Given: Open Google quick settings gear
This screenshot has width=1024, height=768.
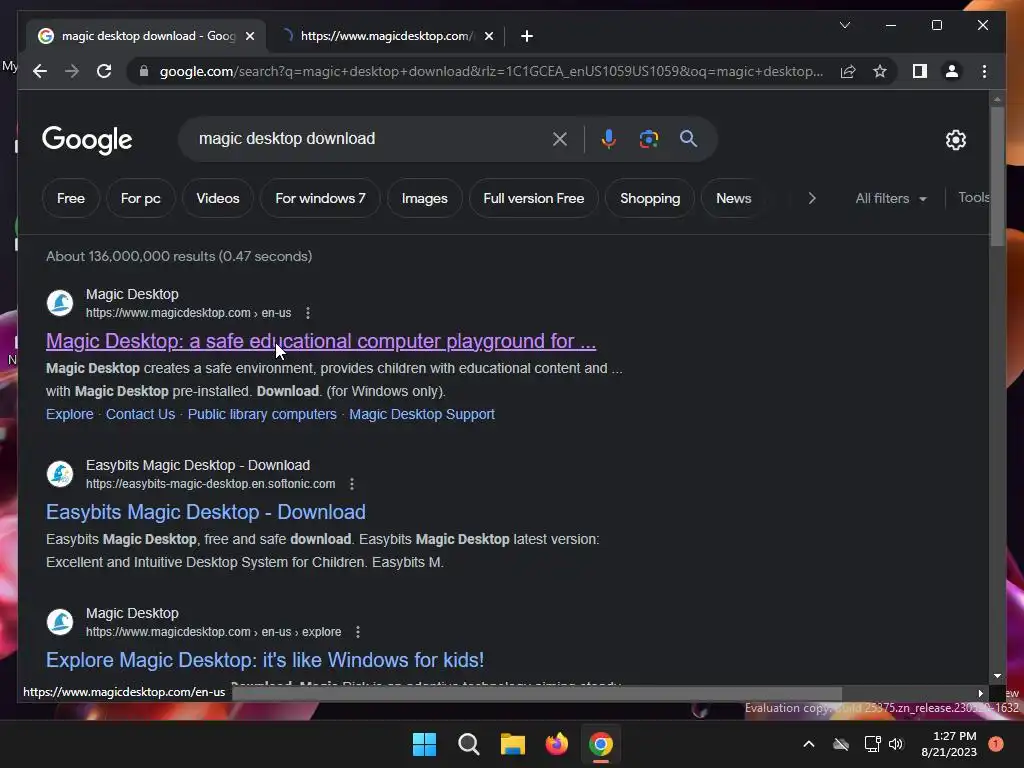Looking at the screenshot, I should [x=955, y=139].
